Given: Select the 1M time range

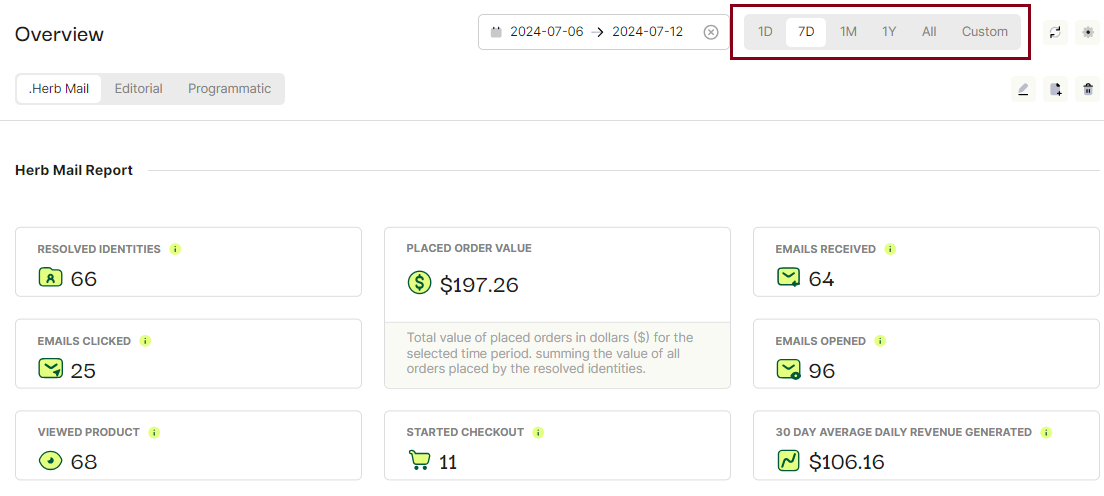Looking at the screenshot, I should (848, 32).
